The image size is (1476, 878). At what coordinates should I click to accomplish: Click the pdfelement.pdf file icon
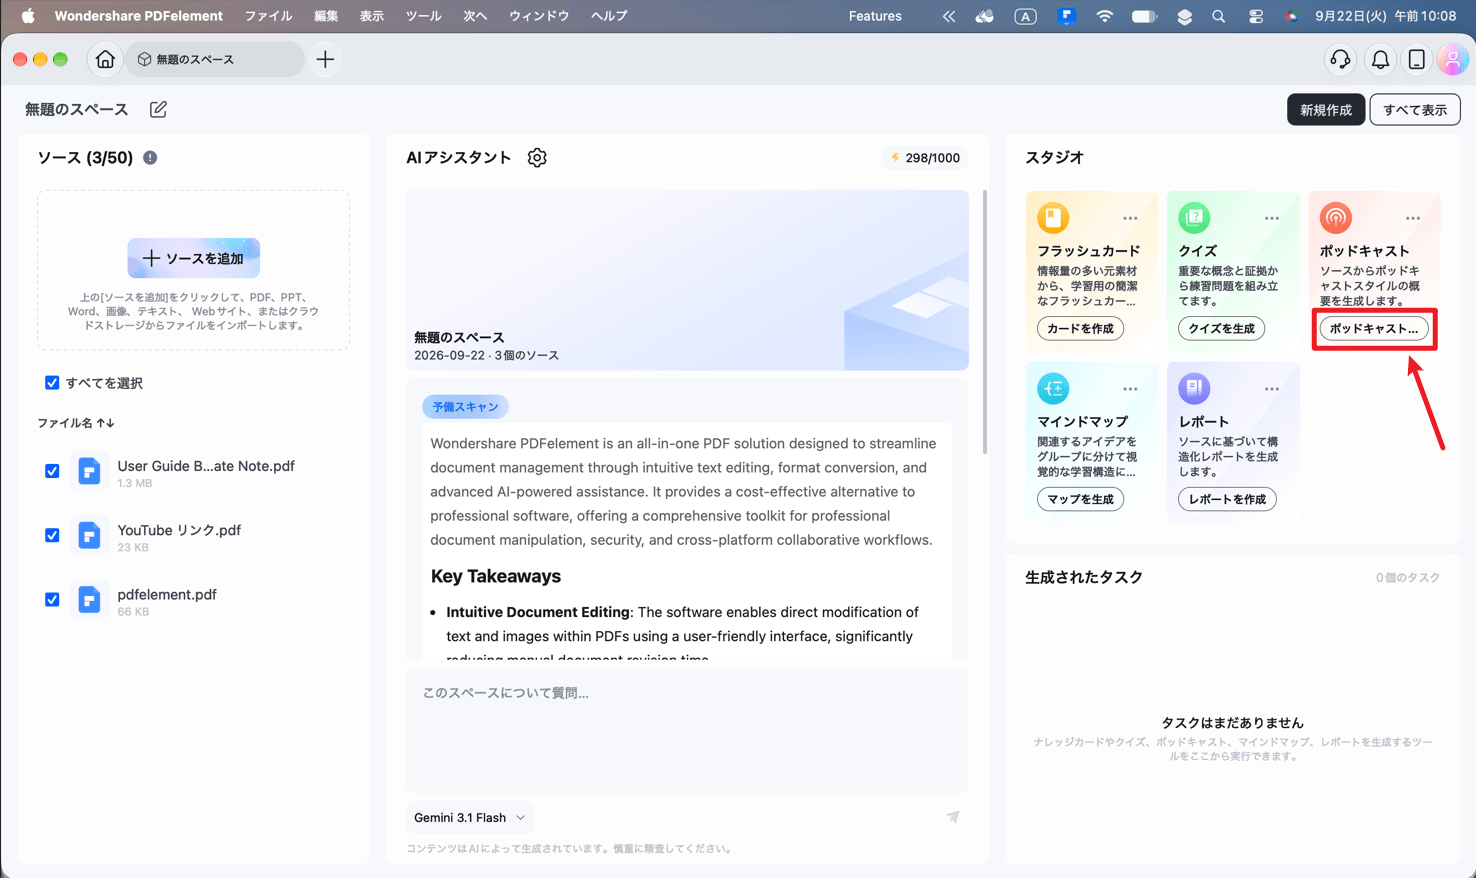tap(89, 599)
